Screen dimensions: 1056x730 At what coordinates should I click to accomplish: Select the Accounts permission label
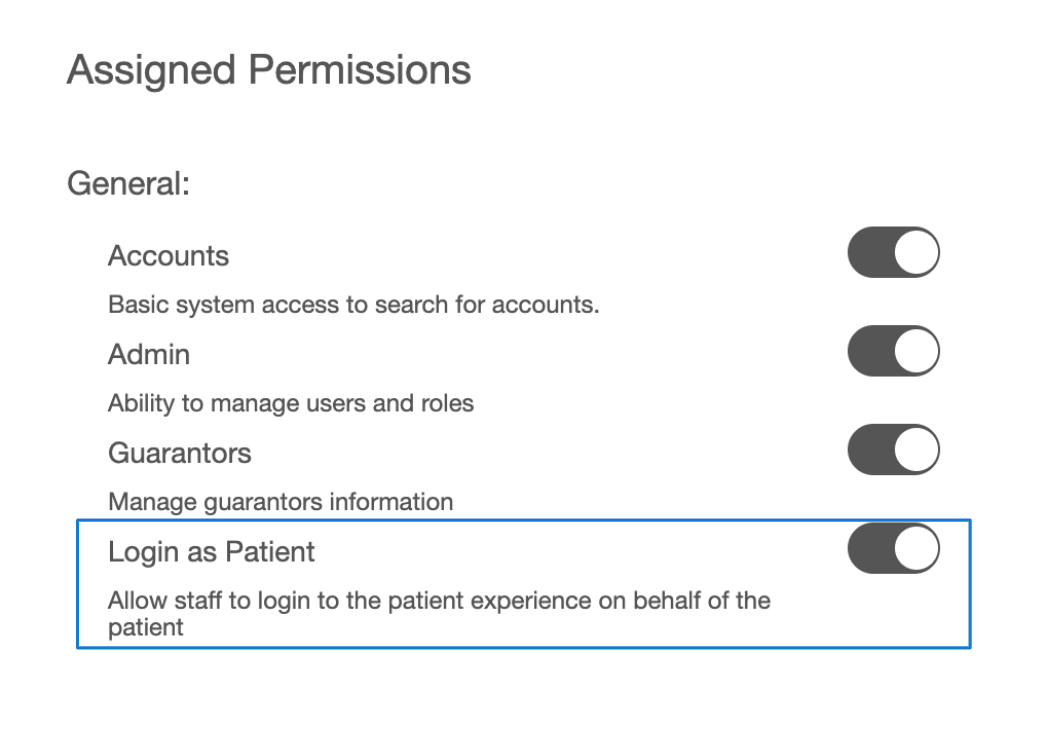point(168,256)
